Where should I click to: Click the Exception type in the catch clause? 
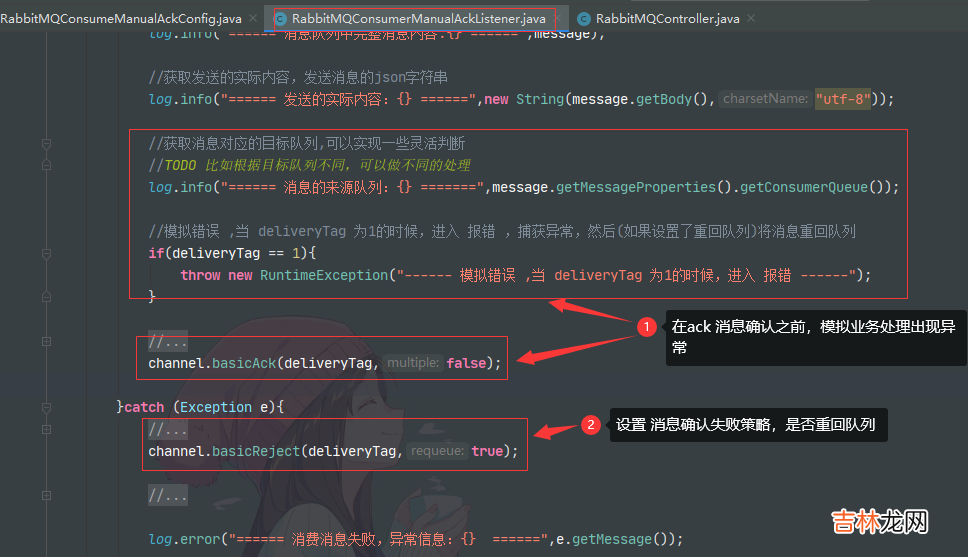[215, 408]
